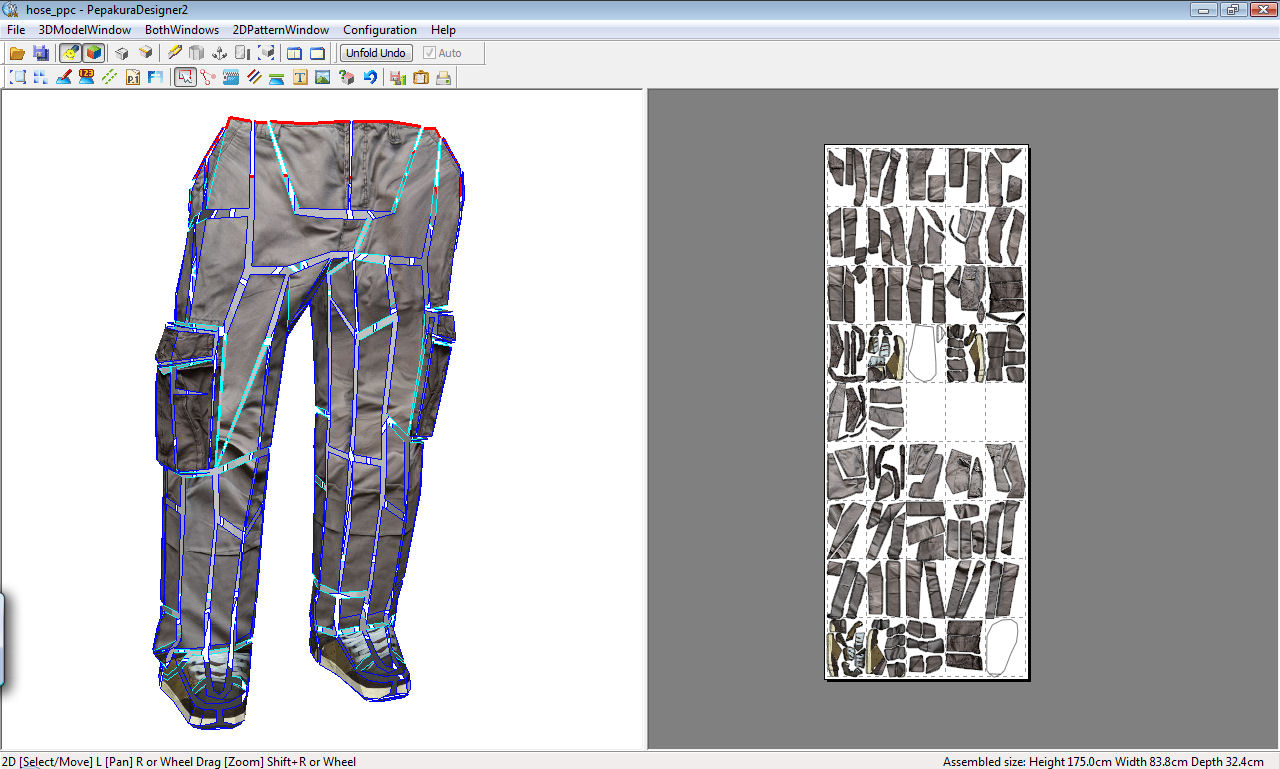Select the red pen edge color tool
Image resolution: width=1280 pixels, height=769 pixels.
coord(63,77)
